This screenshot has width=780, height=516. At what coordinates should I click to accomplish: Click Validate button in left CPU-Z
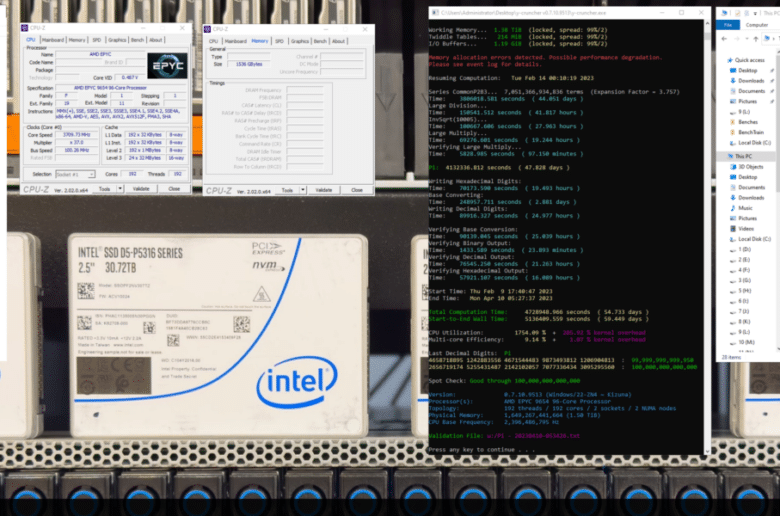pos(141,189)
